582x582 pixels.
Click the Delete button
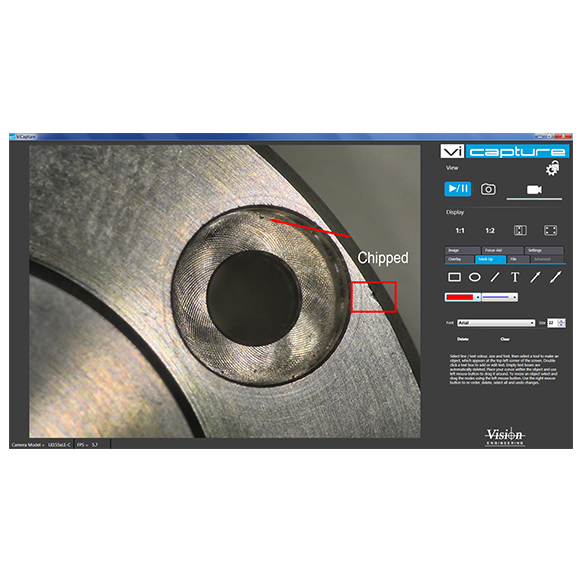(462, 339)
